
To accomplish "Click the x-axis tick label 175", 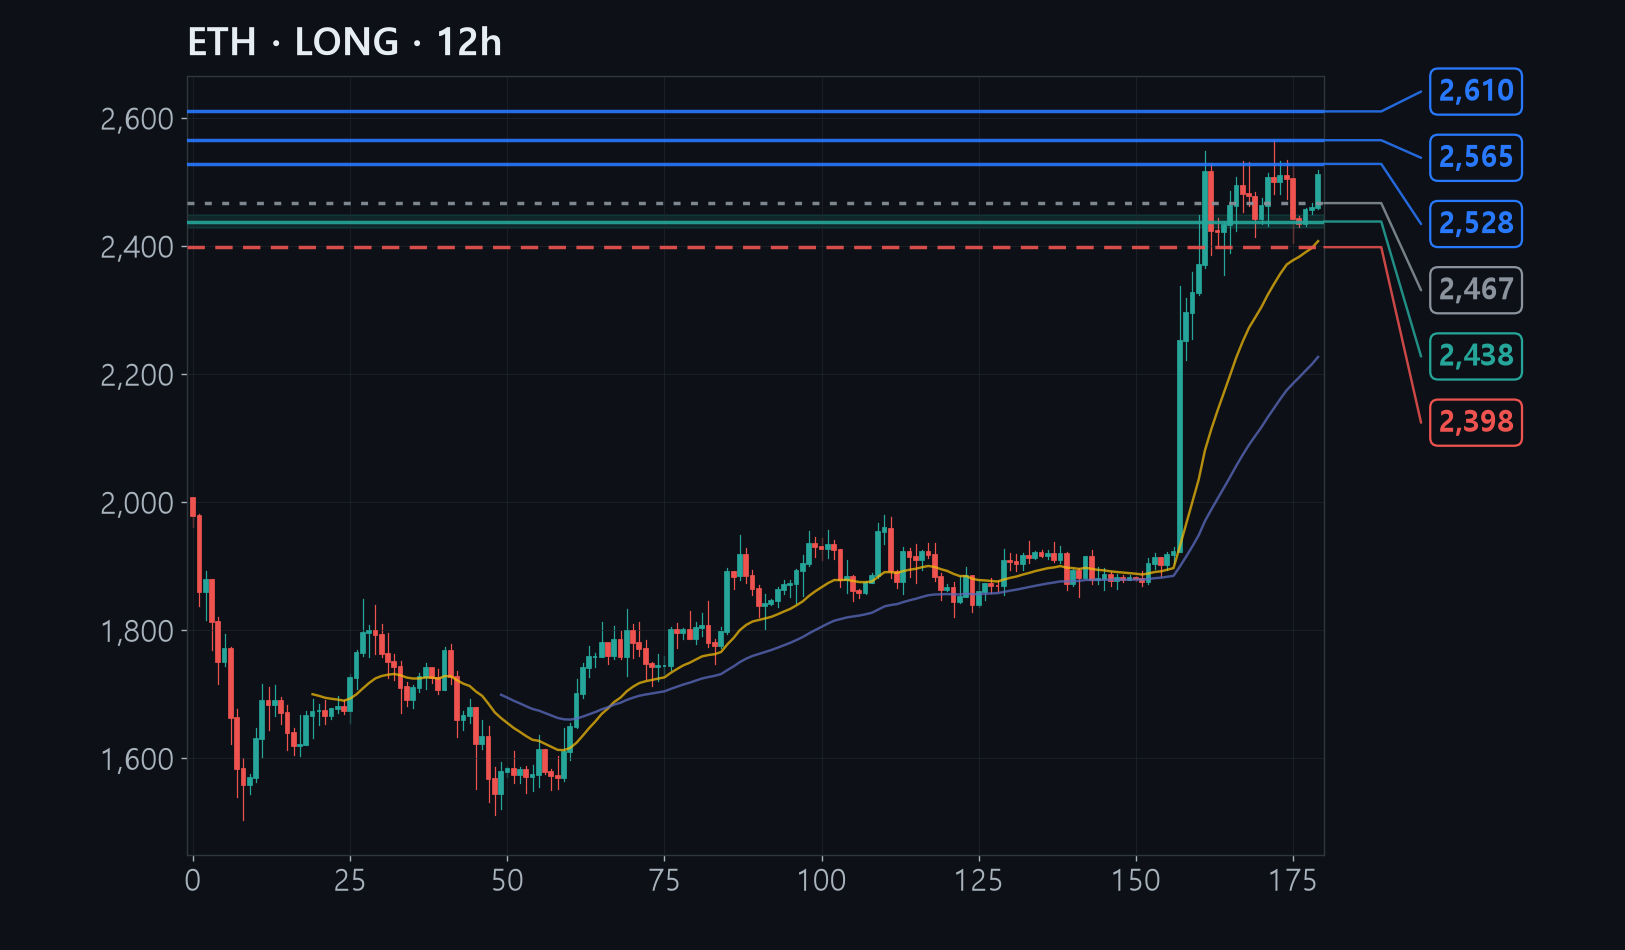I will click(1293, 881).
